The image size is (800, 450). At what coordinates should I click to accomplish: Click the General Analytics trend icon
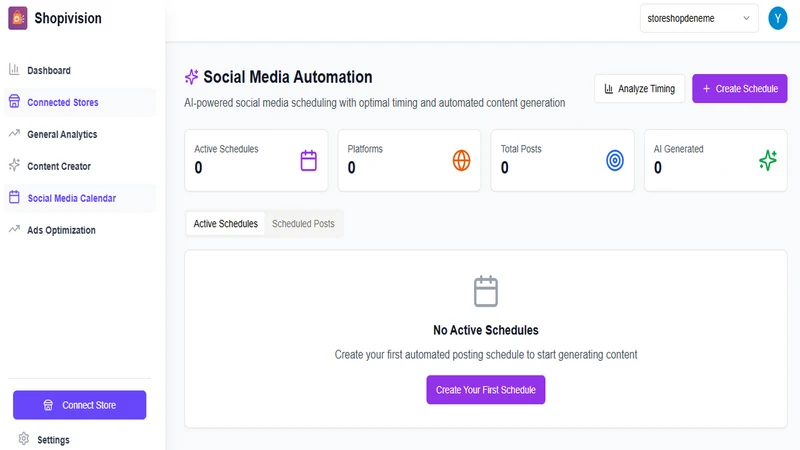14,134
